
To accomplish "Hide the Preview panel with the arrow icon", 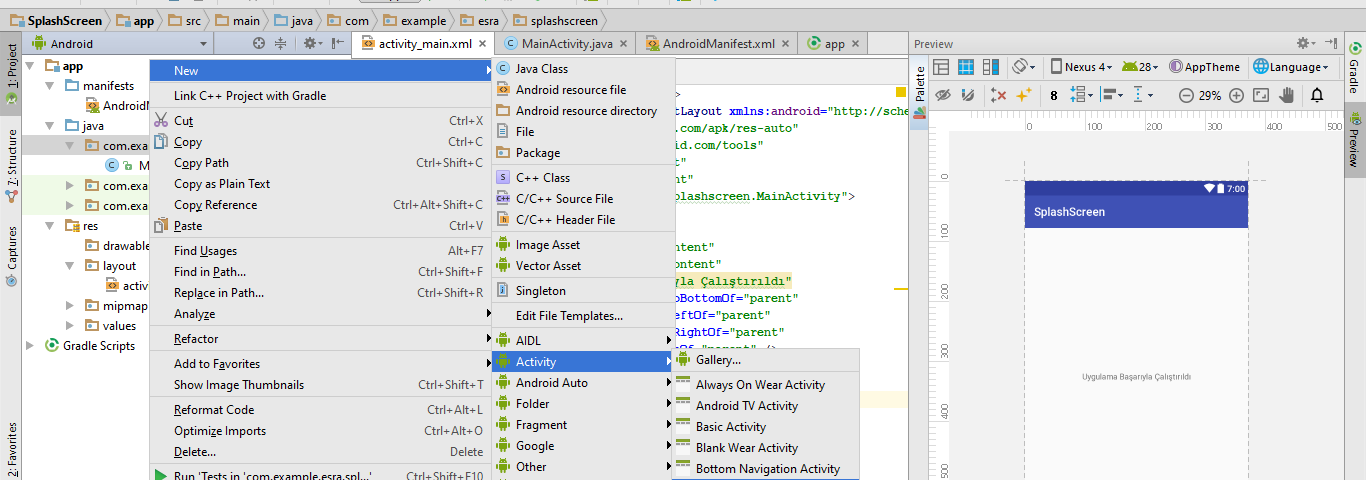I will point(1331,43).
